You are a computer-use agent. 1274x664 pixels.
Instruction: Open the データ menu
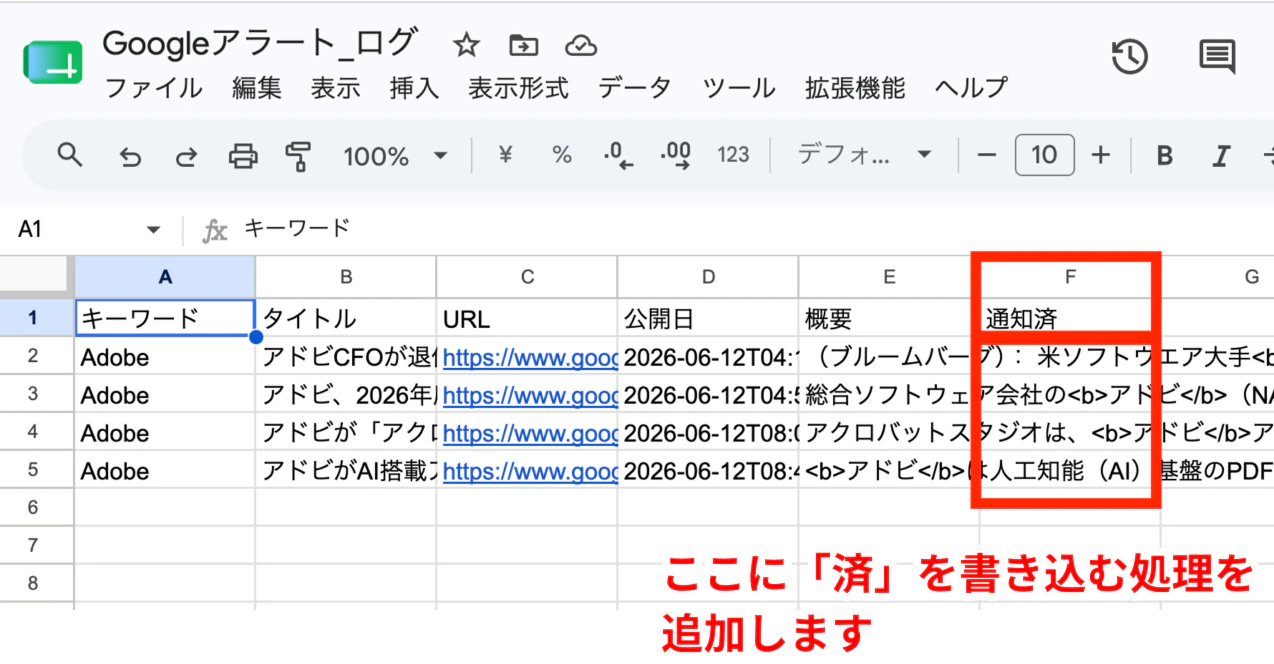coord(635,88)
